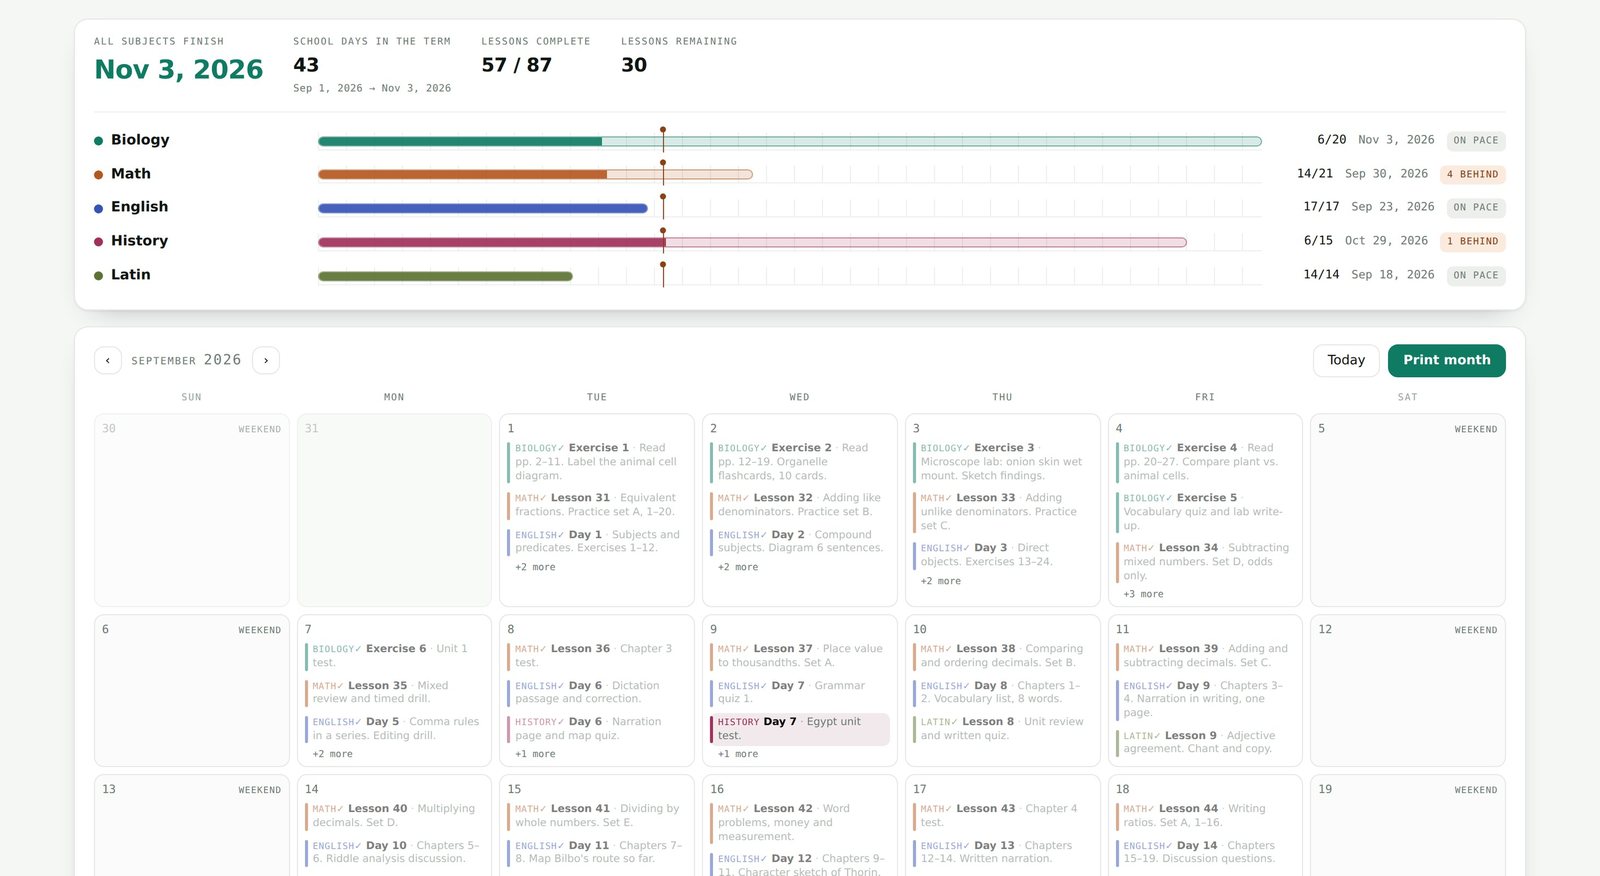Show "+2 more" lessons on Wednesday, September 2
The image size is (1600, 876).
click(738, 567)
